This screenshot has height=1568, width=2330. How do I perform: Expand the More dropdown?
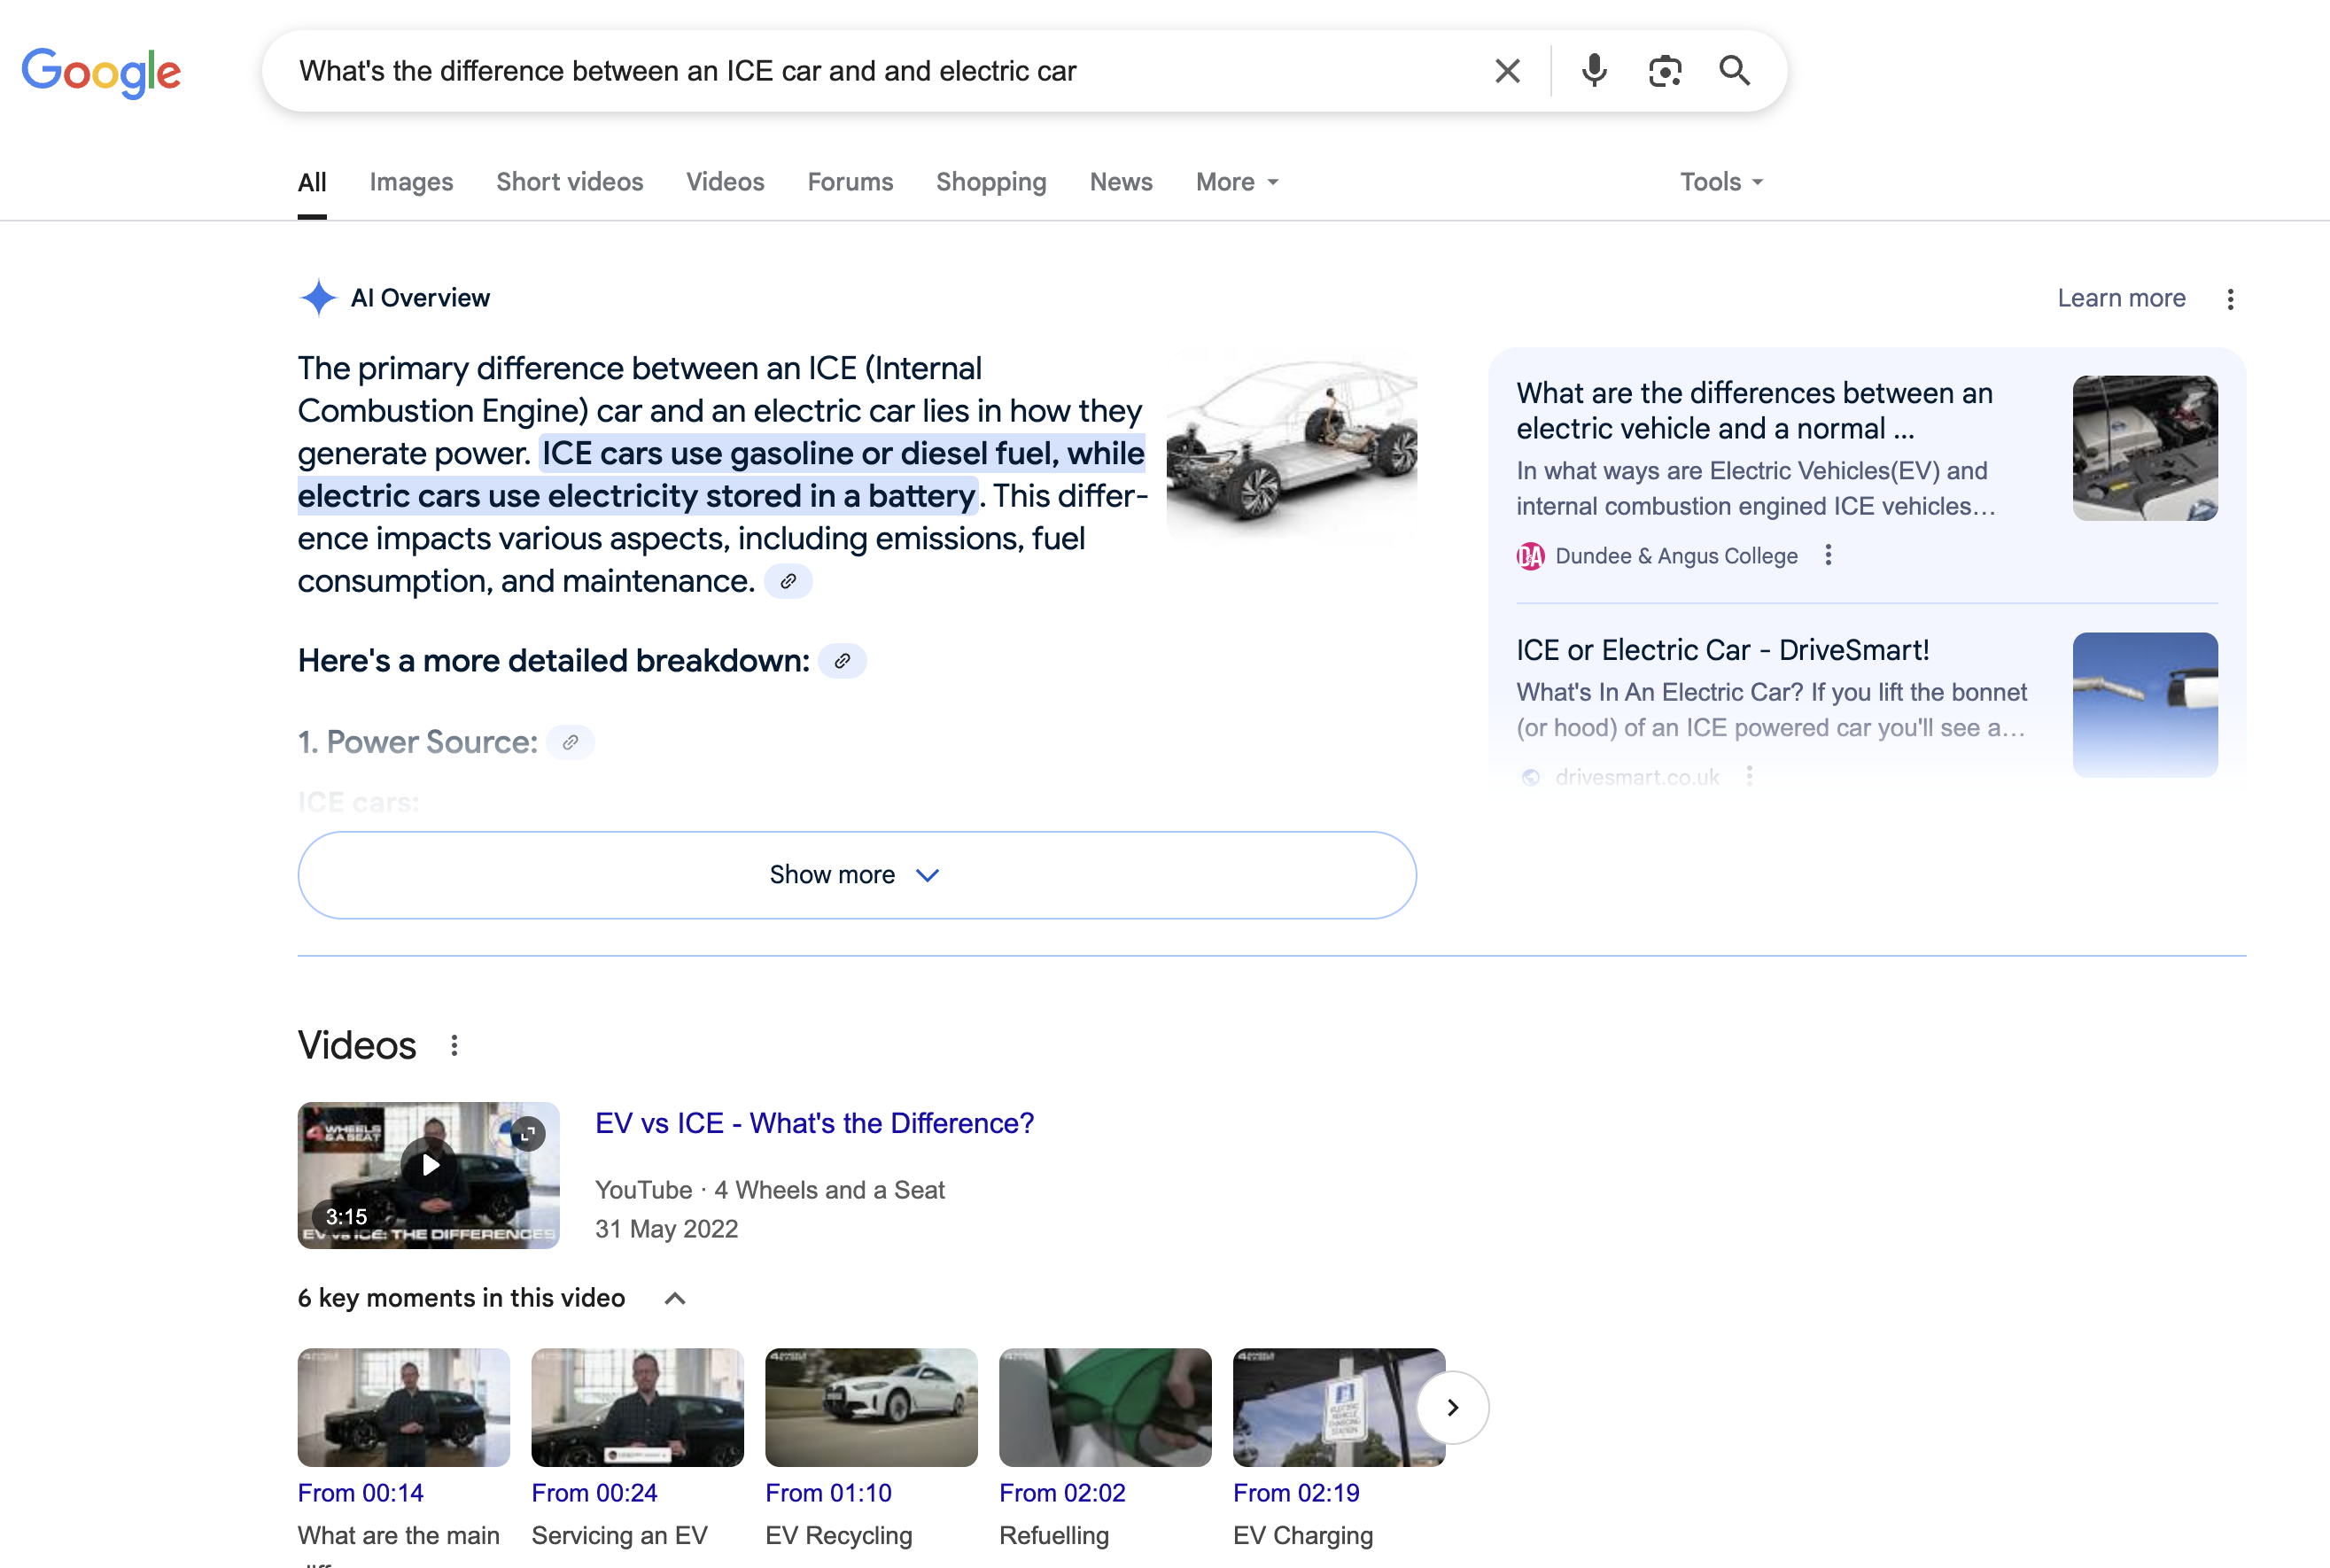pyautogui.click(x=1237, y=182)
